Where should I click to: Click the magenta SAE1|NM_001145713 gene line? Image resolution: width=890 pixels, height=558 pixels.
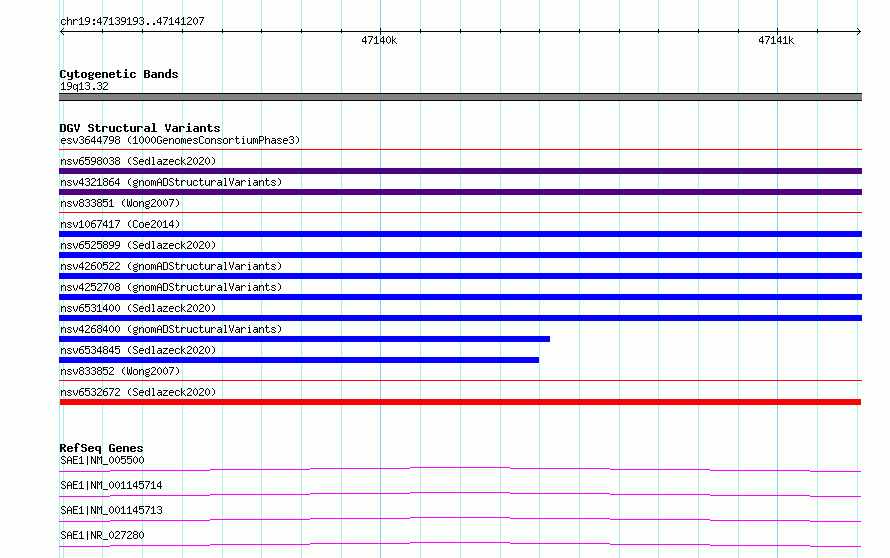tap(460, 519)
